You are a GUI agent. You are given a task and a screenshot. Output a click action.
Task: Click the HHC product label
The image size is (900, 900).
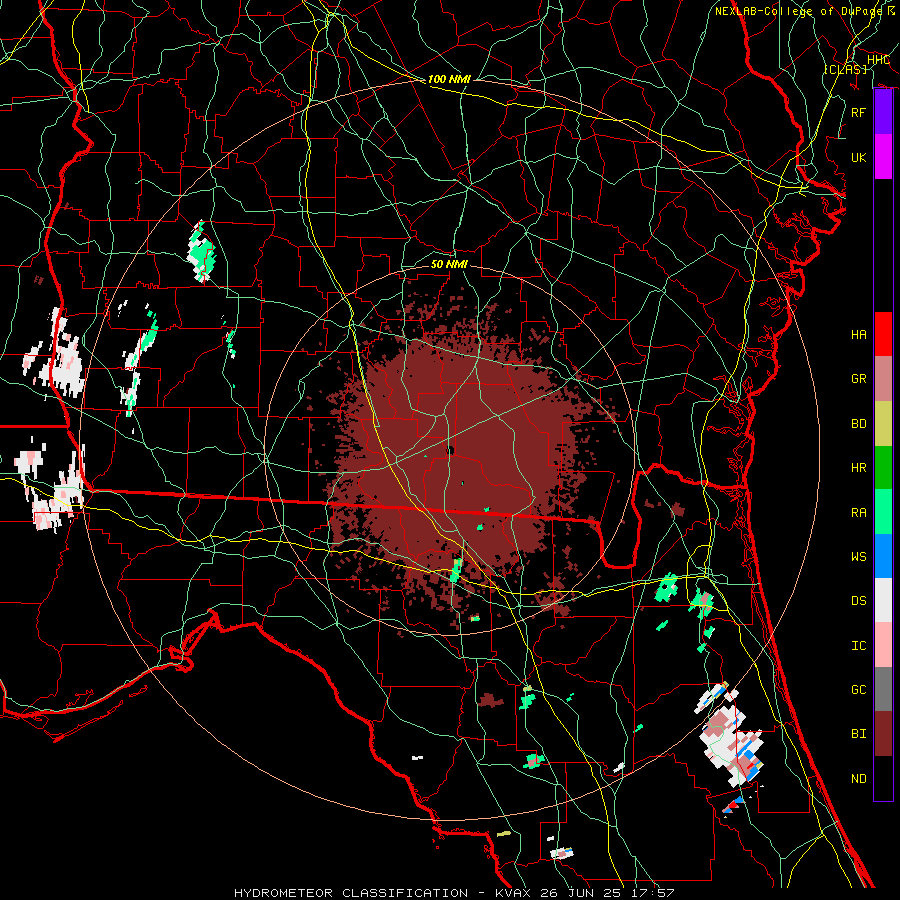878,60
